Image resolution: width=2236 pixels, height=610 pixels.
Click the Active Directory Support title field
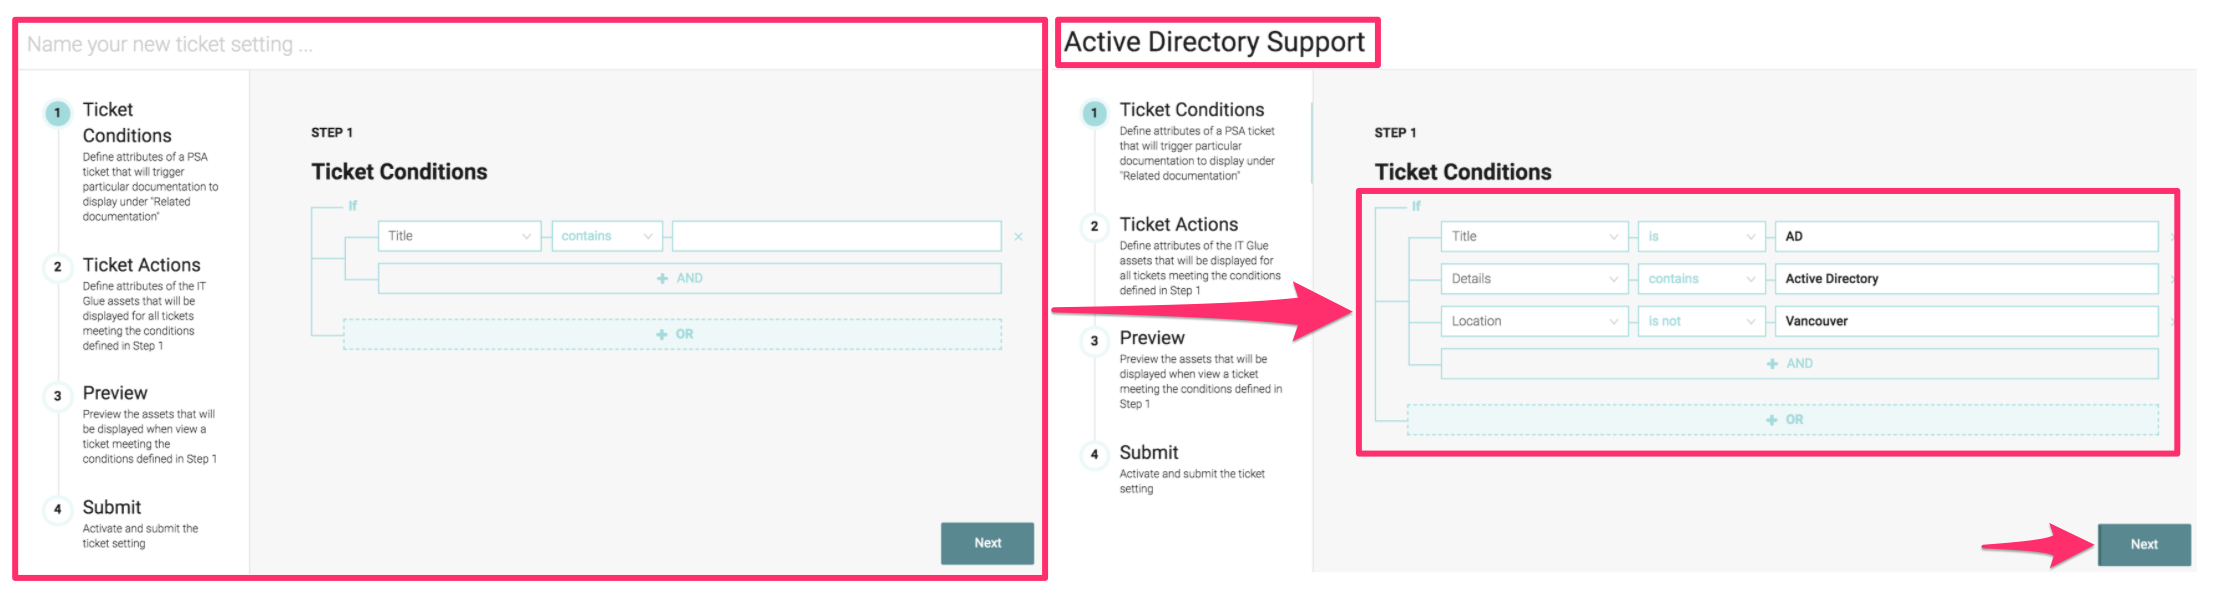pyautogui.click(x=1215, y=42)
